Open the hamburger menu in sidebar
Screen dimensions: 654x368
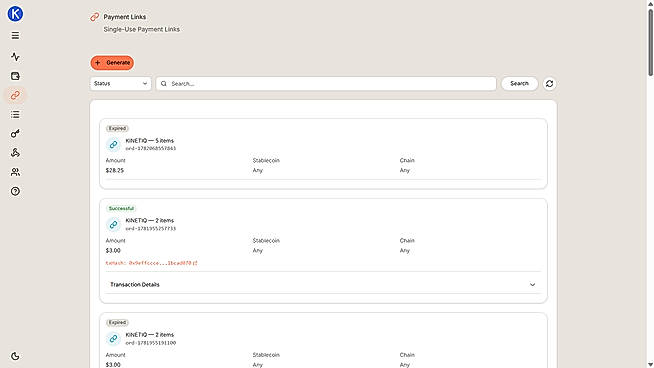click(x=15, y=35)
